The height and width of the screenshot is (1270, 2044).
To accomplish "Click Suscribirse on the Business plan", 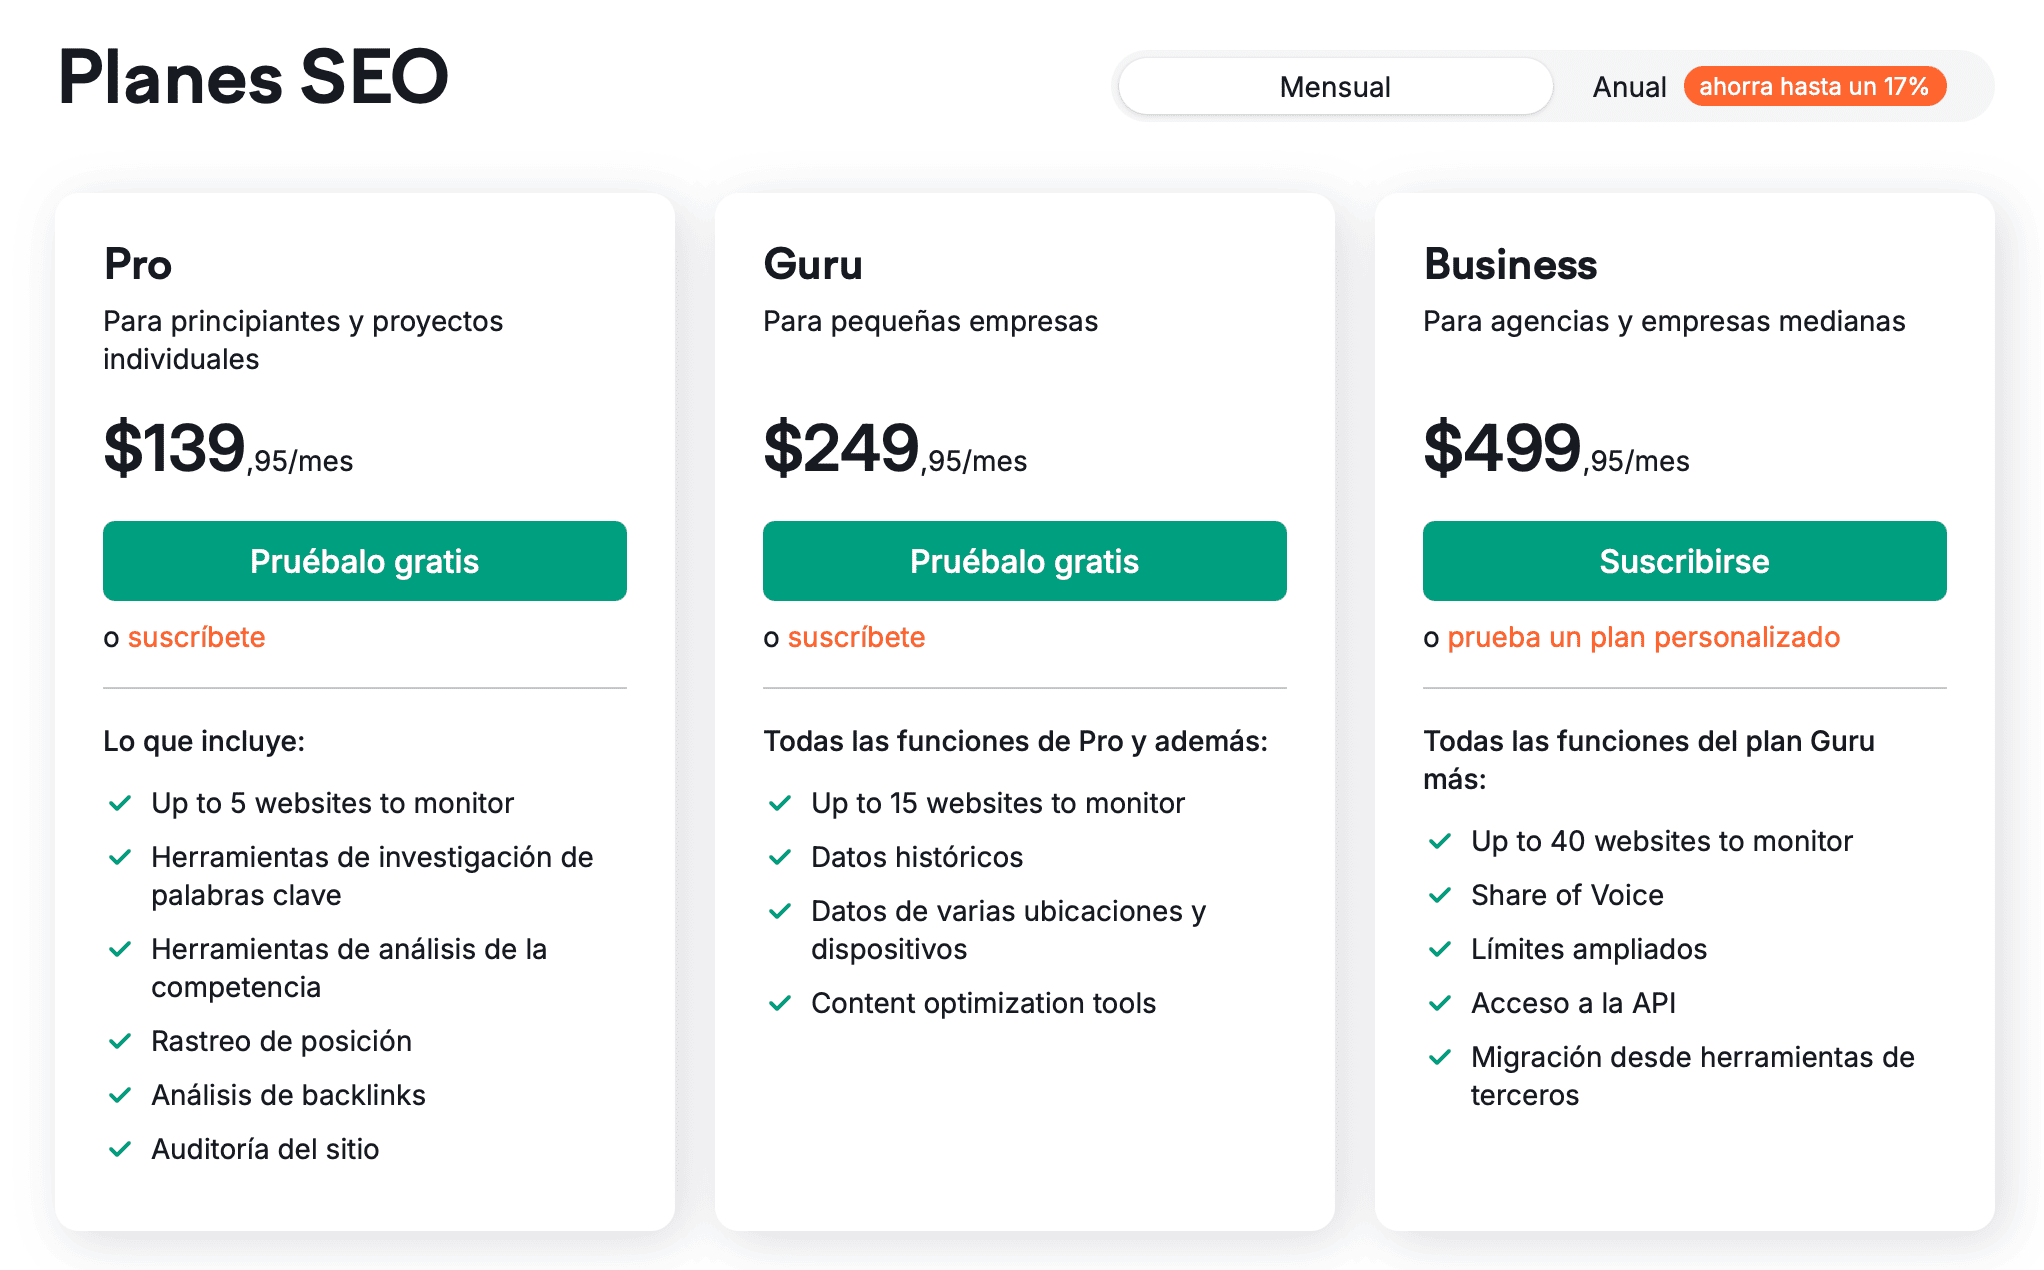I will [x=1684, y=561].
